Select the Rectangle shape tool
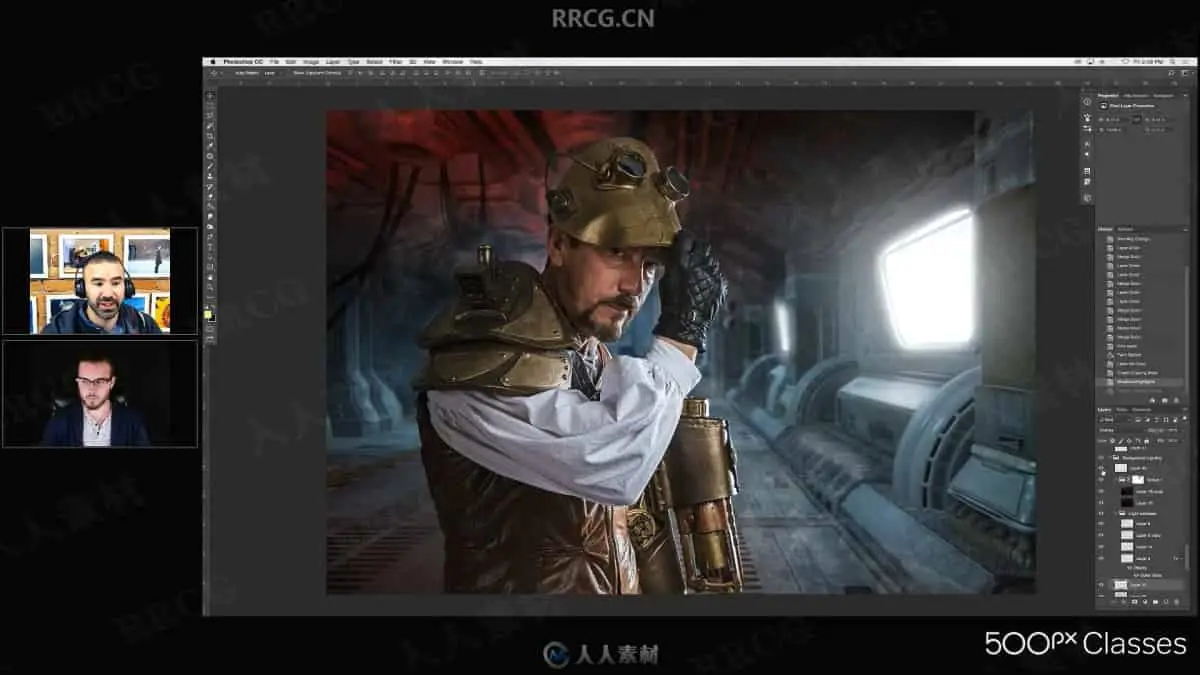The width and height of the screenshot is (1200, 675). coord(210,268)
